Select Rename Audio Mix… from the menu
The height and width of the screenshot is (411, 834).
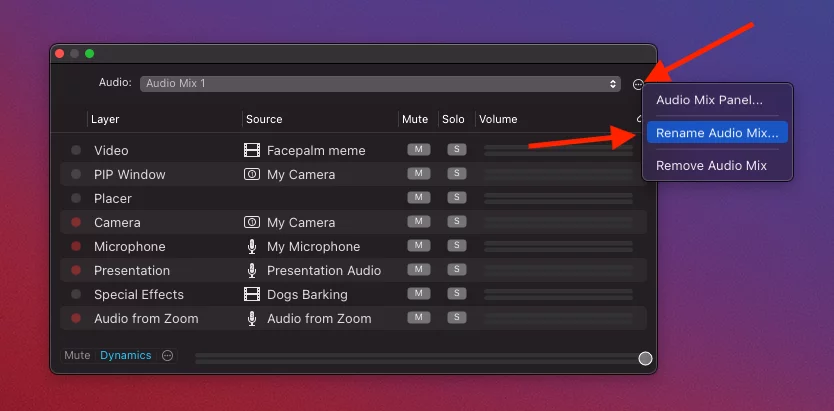point(717,133)
